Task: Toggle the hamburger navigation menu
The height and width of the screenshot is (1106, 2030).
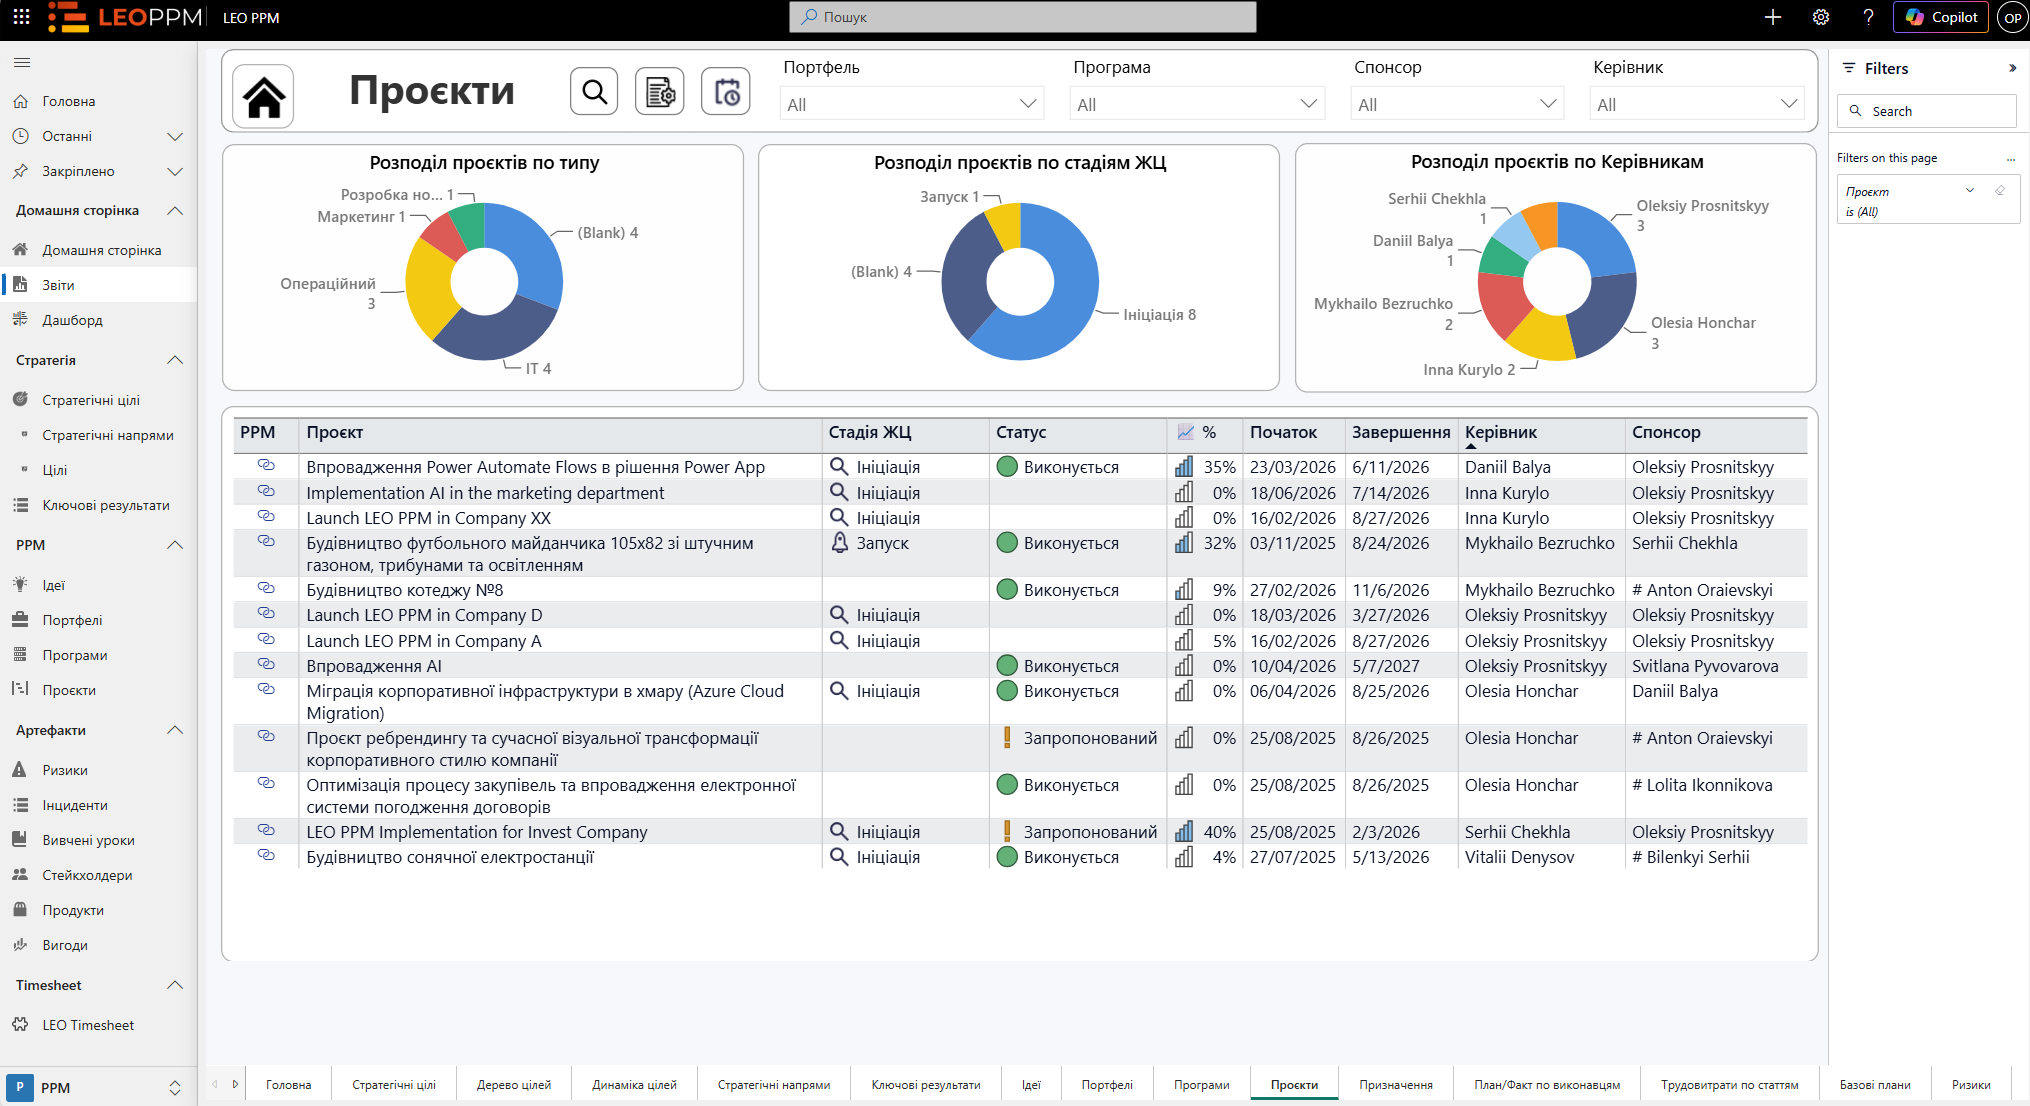Action: pyautogui.click(x=22, y=63)
